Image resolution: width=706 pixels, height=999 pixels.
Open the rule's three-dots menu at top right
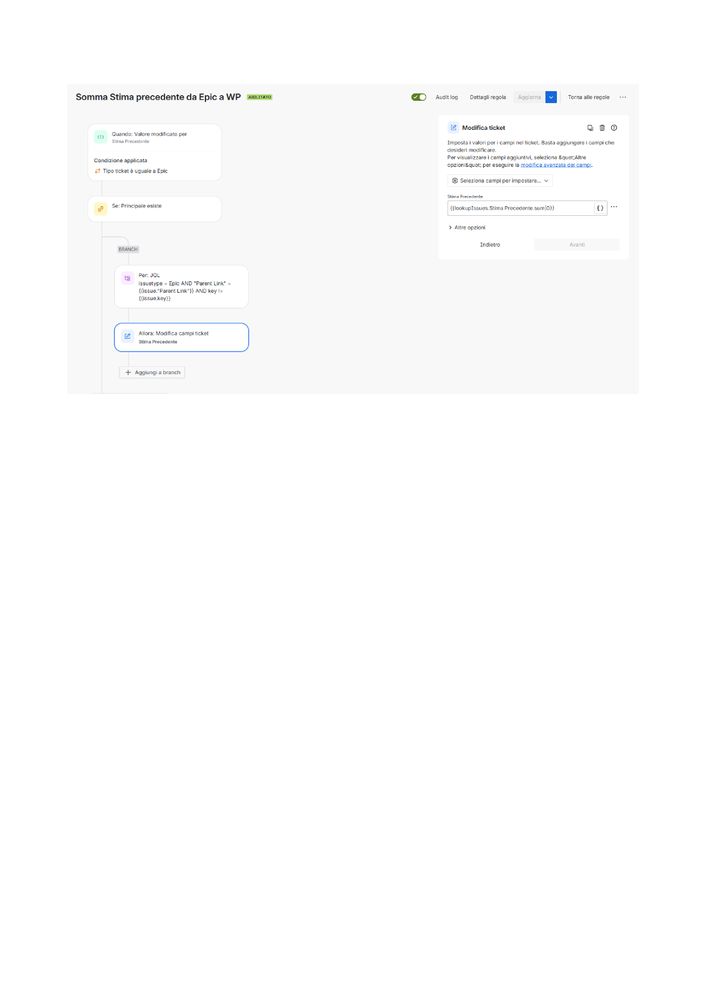[623, 97]
